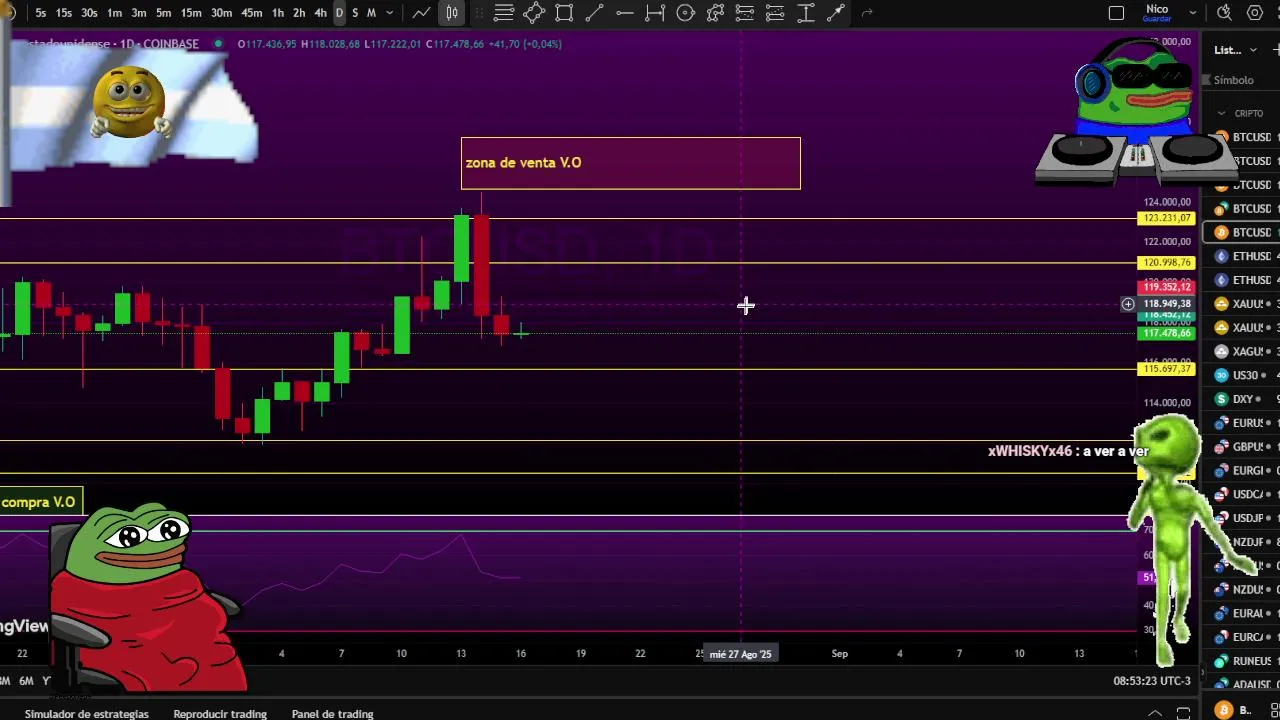Open the Reproducir trading tab
This screenshot has height=720, width=1280.
pos(220,714)
